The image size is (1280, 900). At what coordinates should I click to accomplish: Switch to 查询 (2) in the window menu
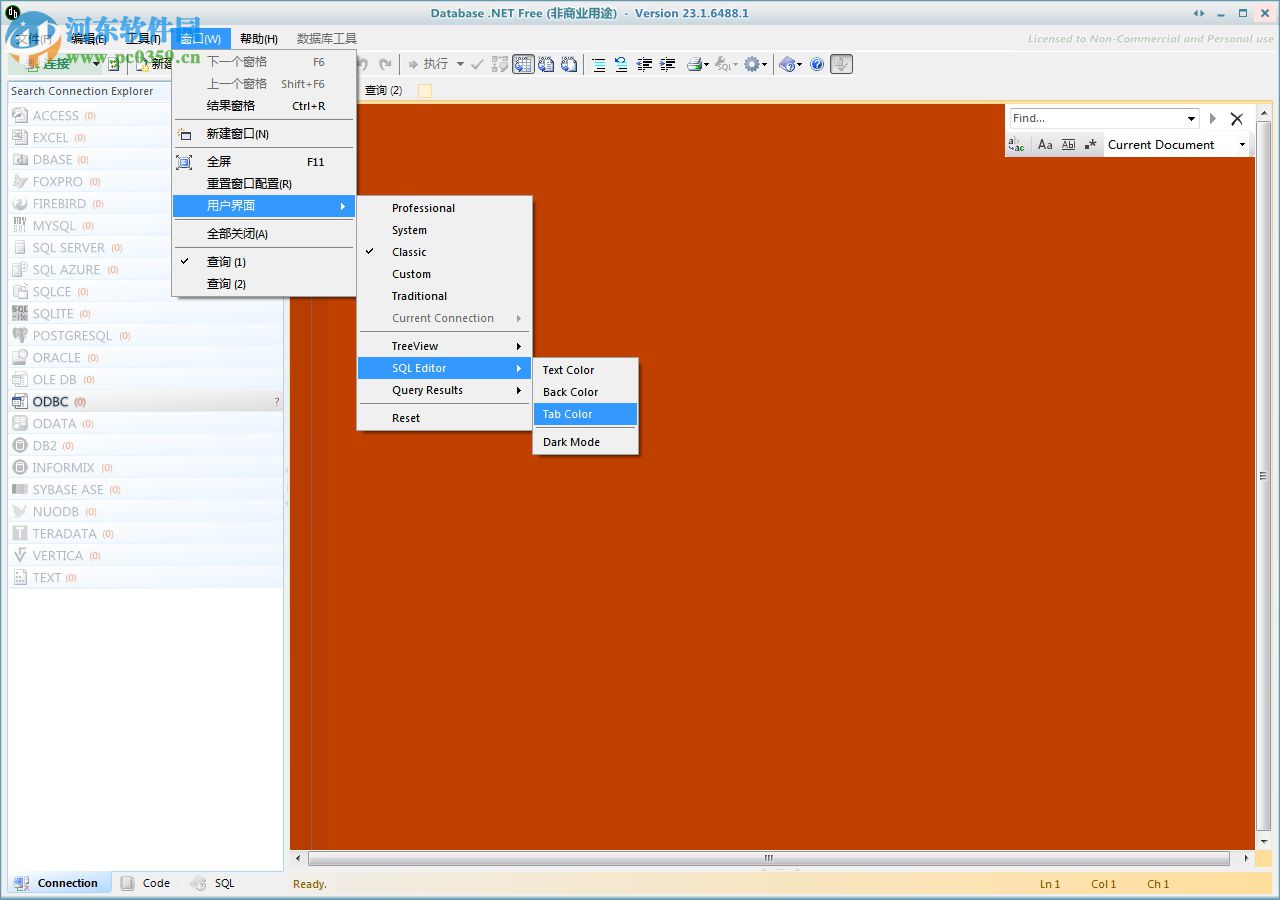point(264,284)
